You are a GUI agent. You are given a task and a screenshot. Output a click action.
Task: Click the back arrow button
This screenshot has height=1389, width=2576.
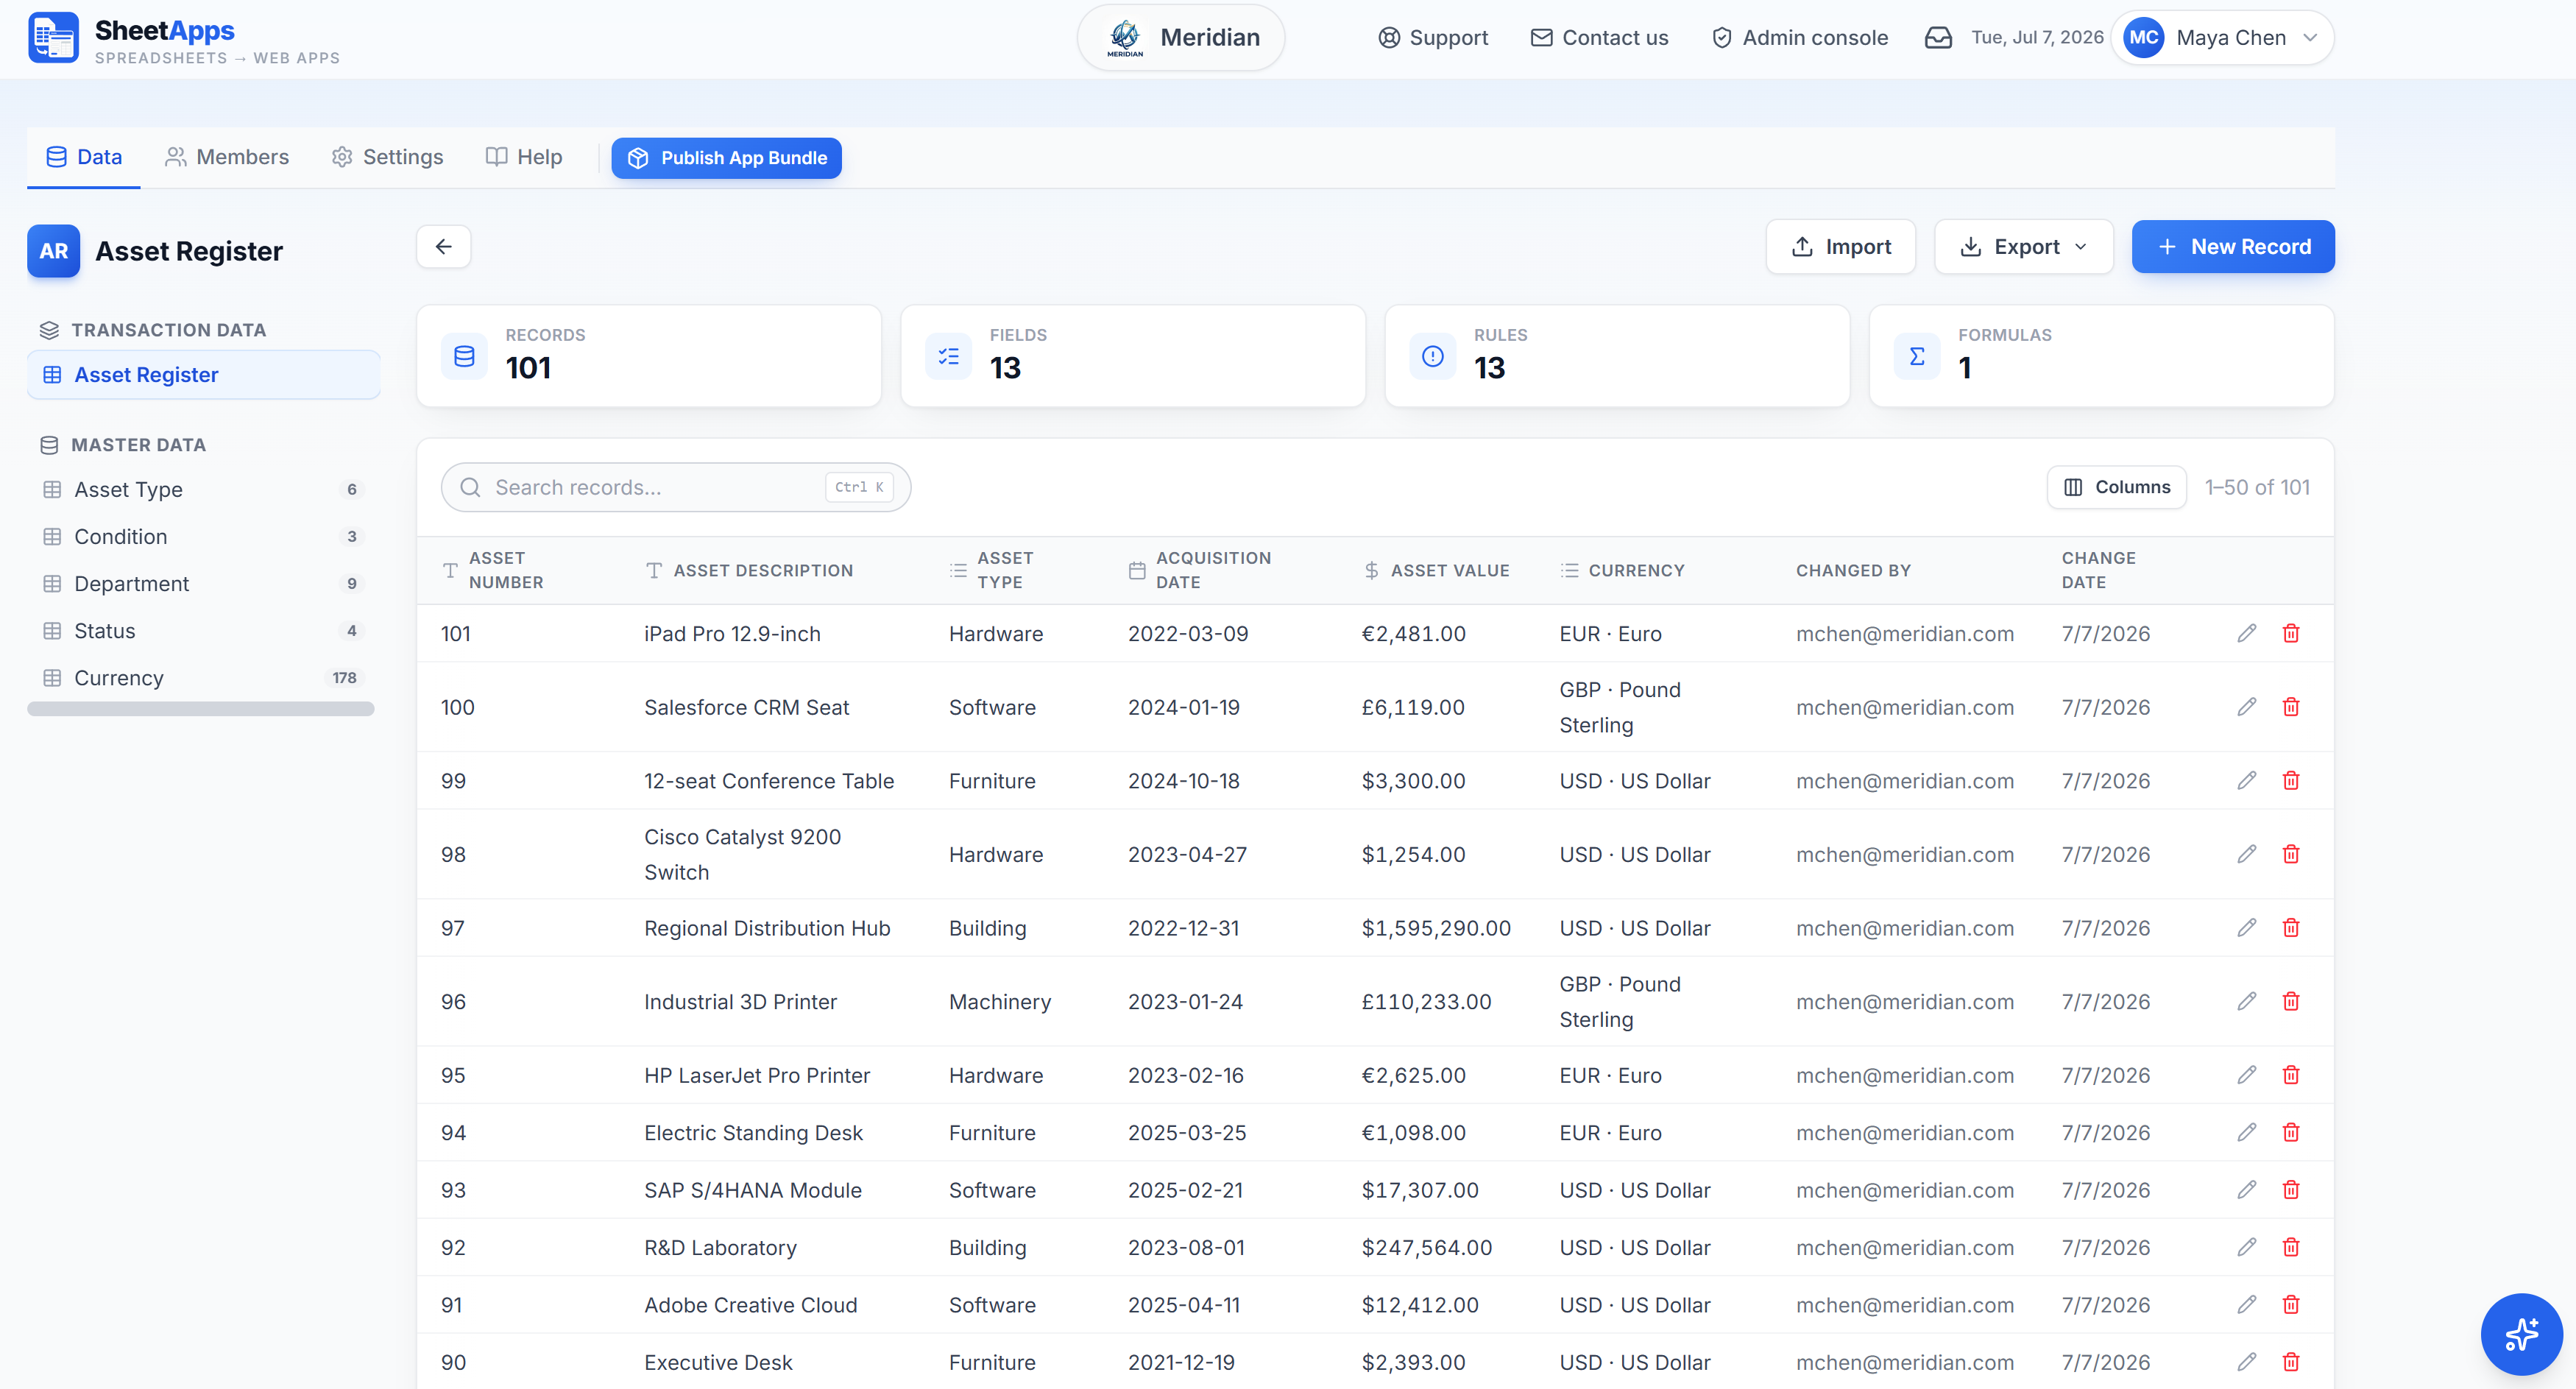(444, 247)
